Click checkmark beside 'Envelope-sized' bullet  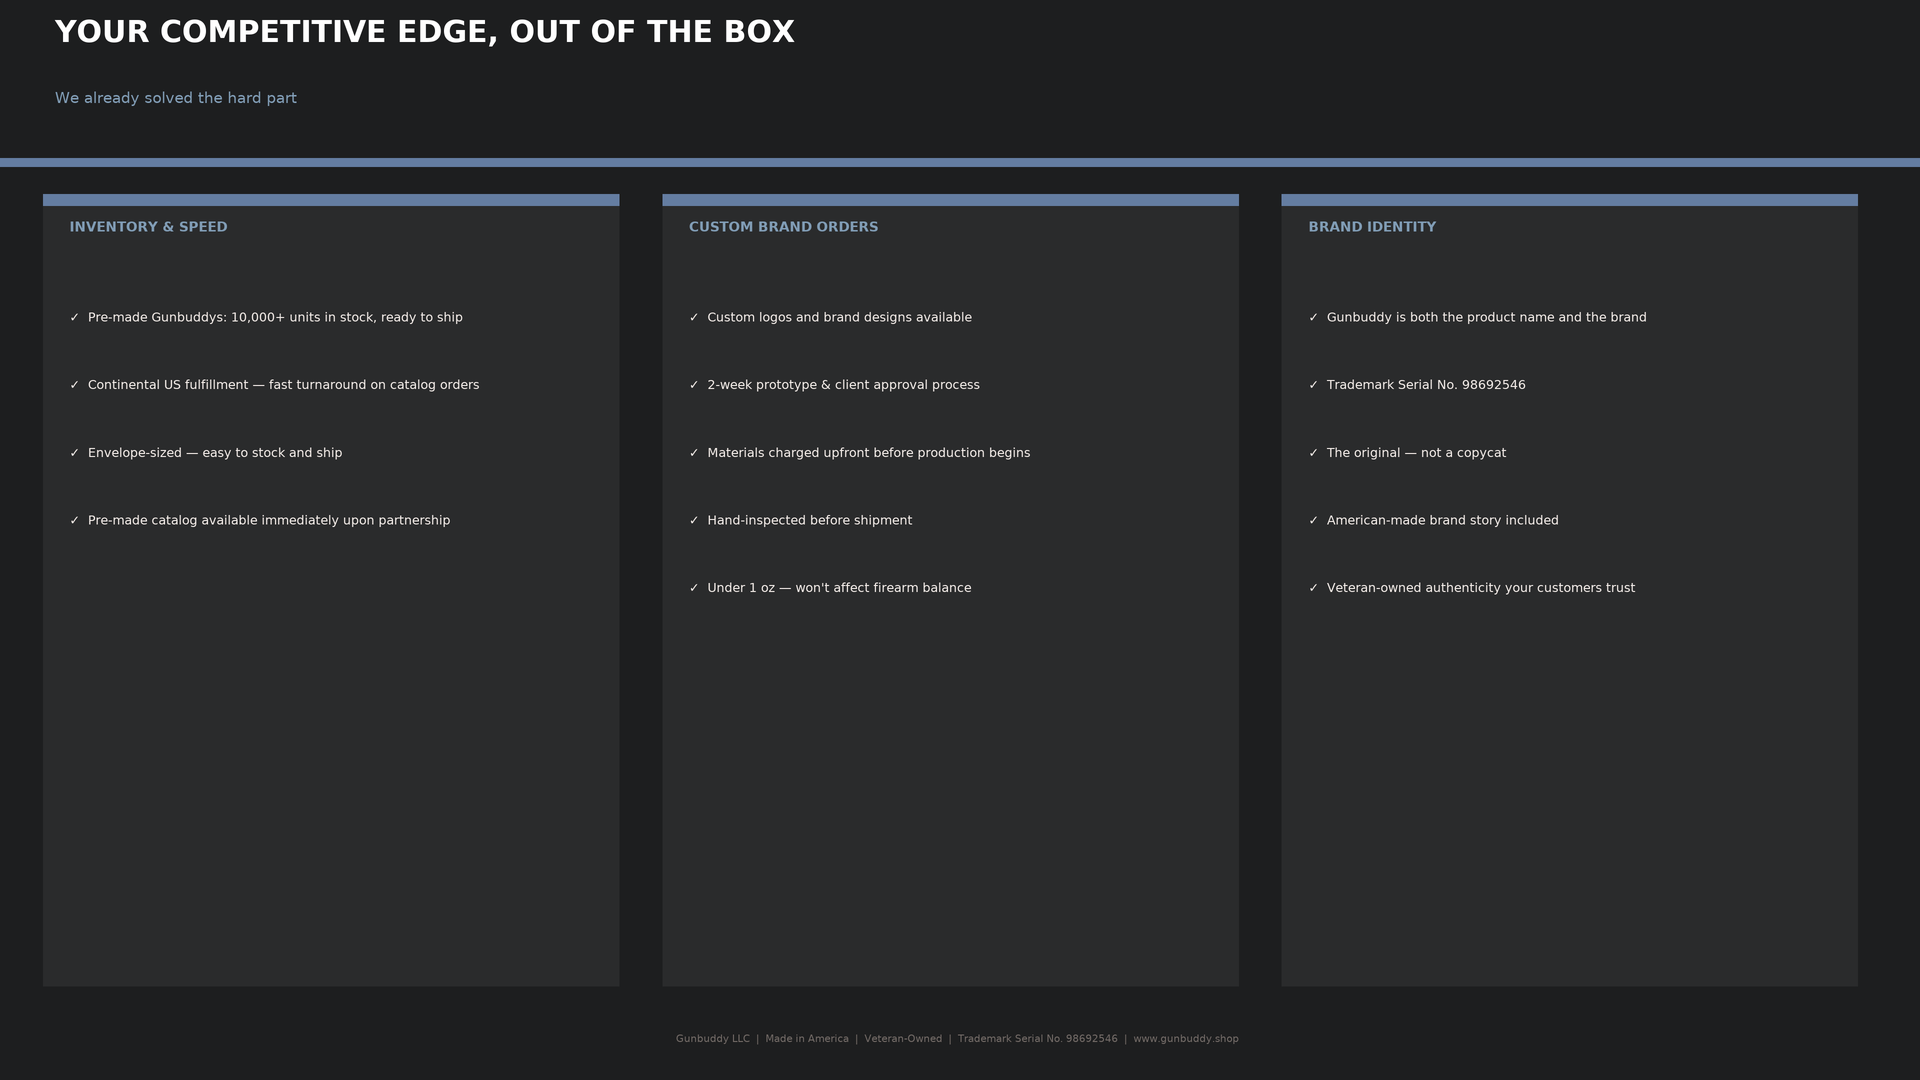click(74, 453)
